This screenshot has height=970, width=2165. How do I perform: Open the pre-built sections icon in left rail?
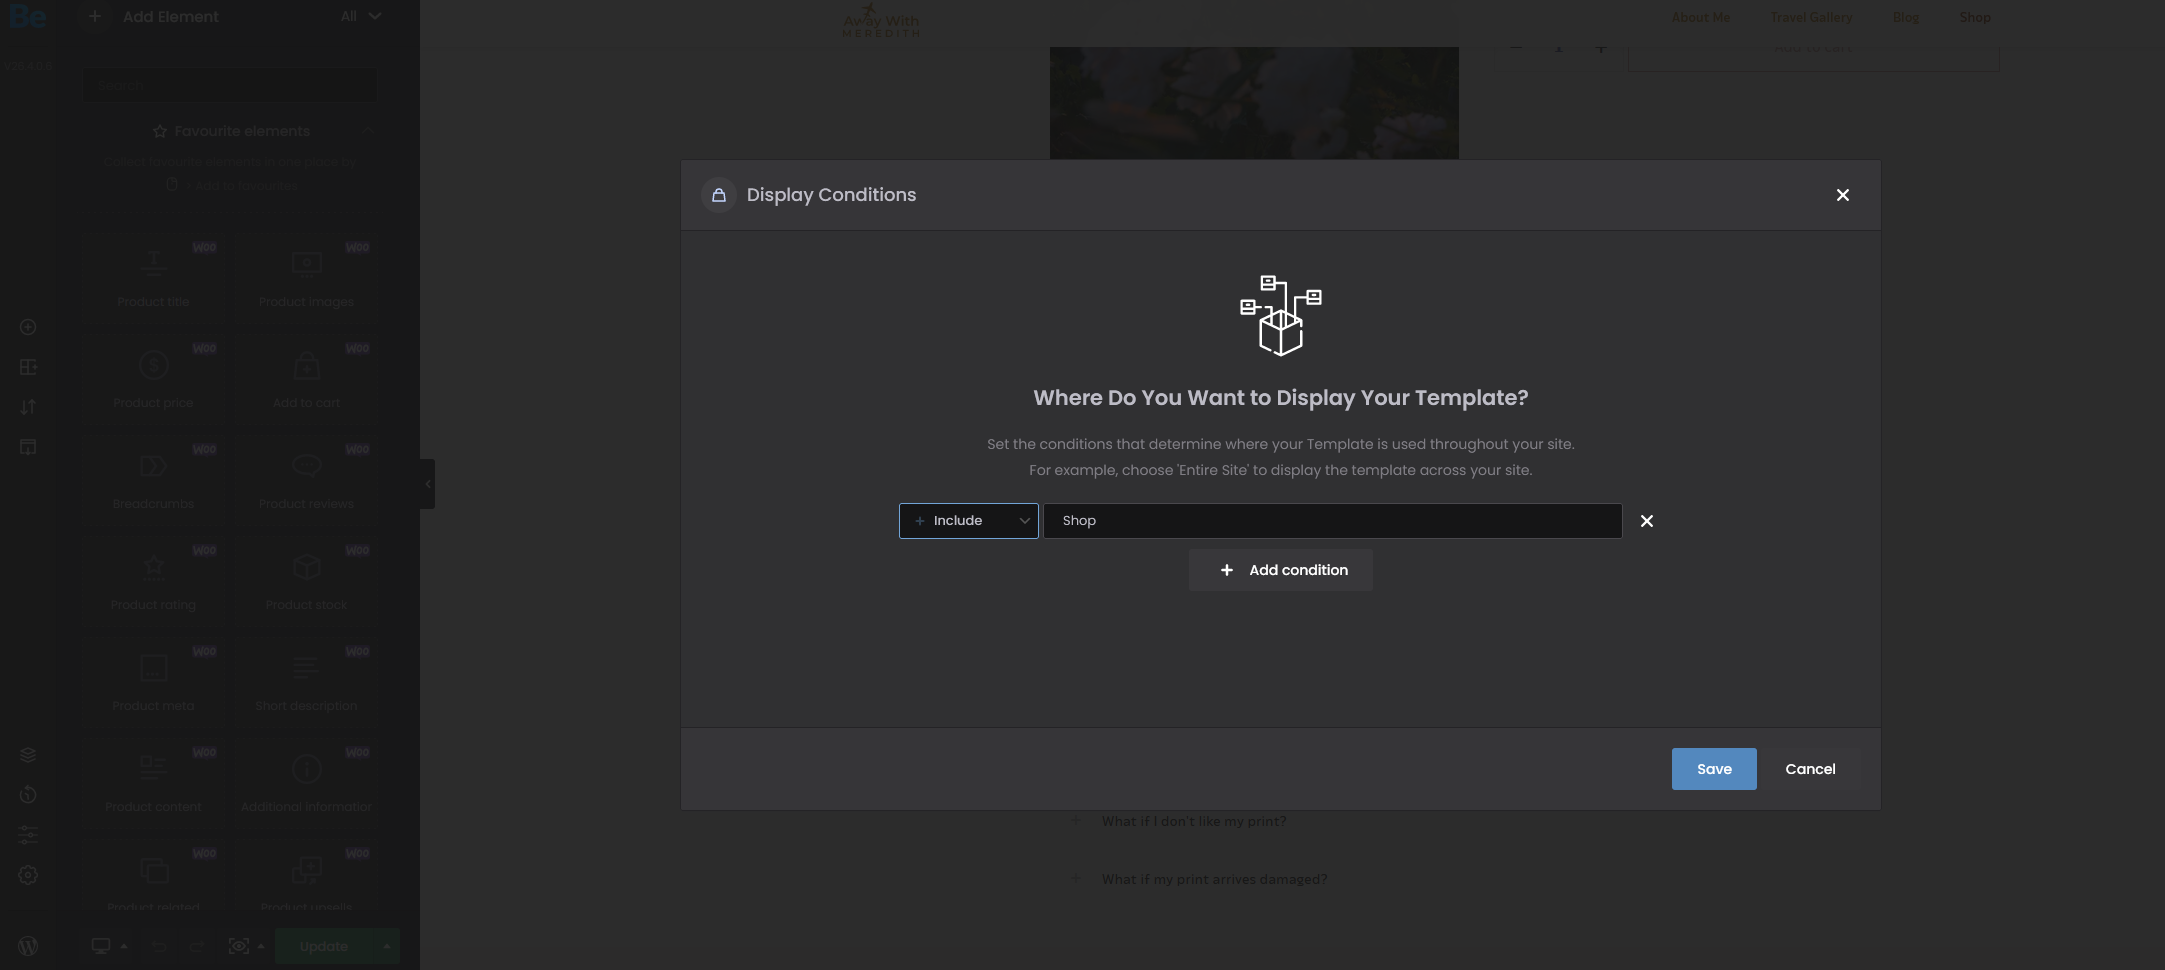click(28, 367)
